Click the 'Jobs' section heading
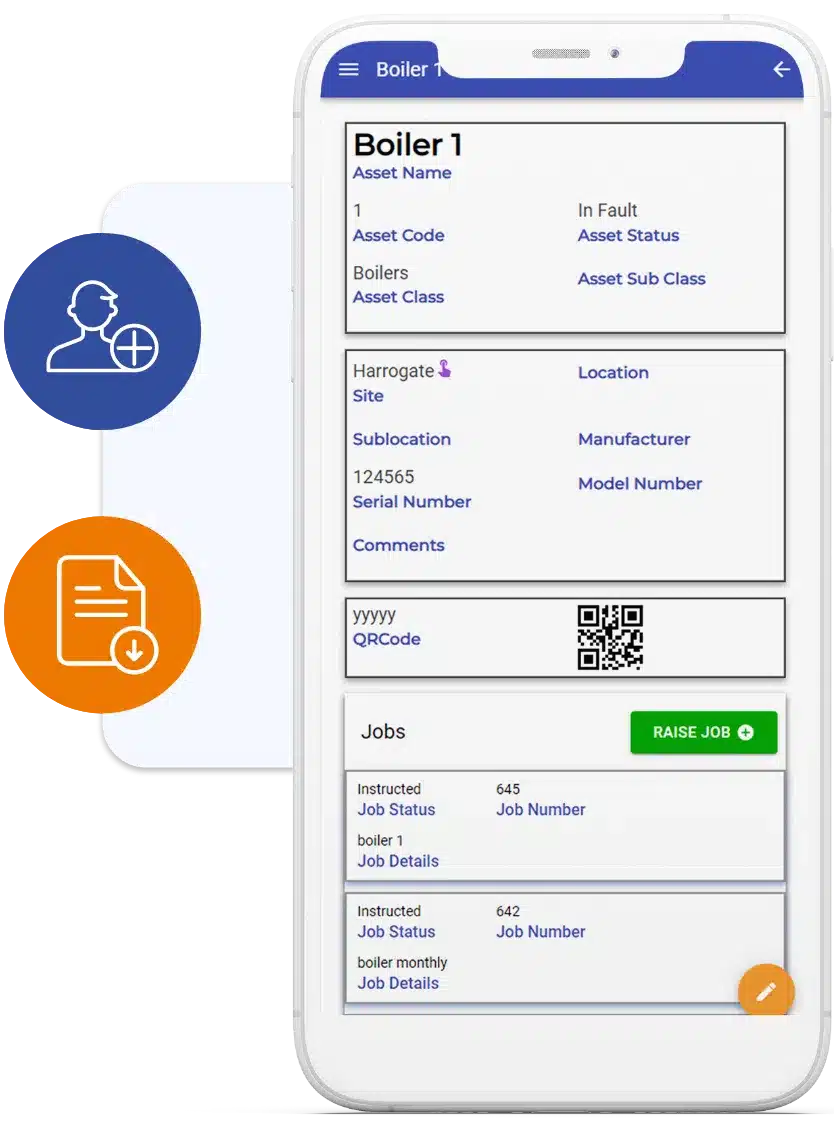 [x=383, y=731]
